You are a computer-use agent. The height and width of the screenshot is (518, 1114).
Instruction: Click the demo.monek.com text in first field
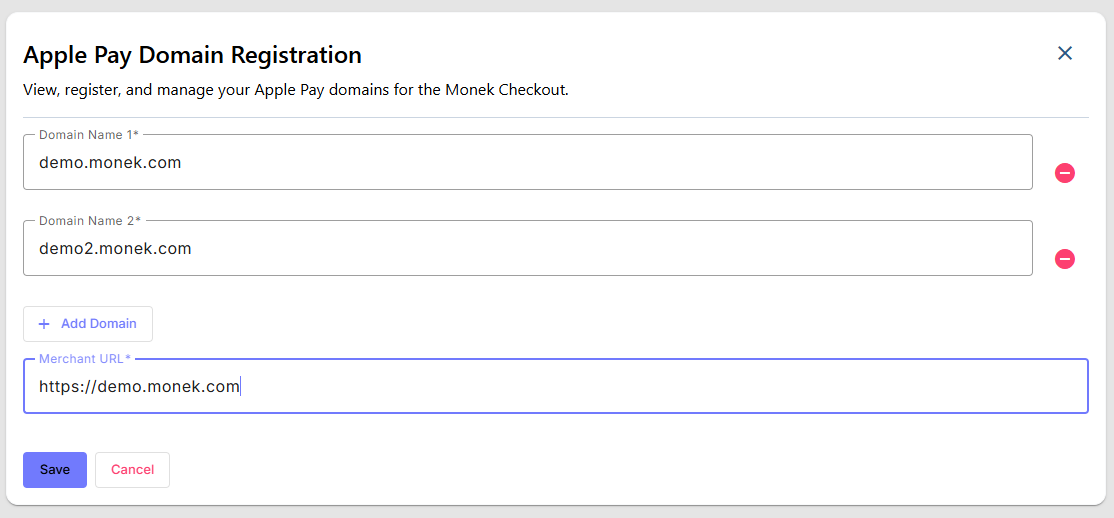coord(110,162)
